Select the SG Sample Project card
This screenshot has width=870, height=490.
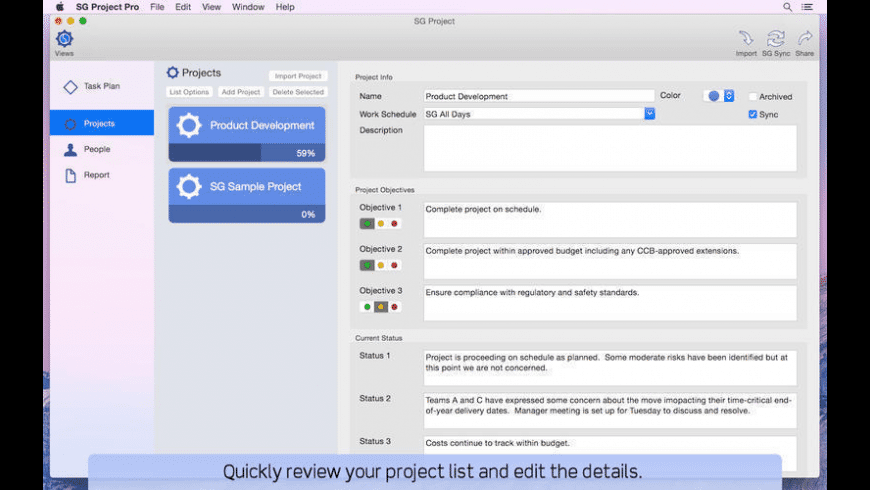tap(247, 195)
